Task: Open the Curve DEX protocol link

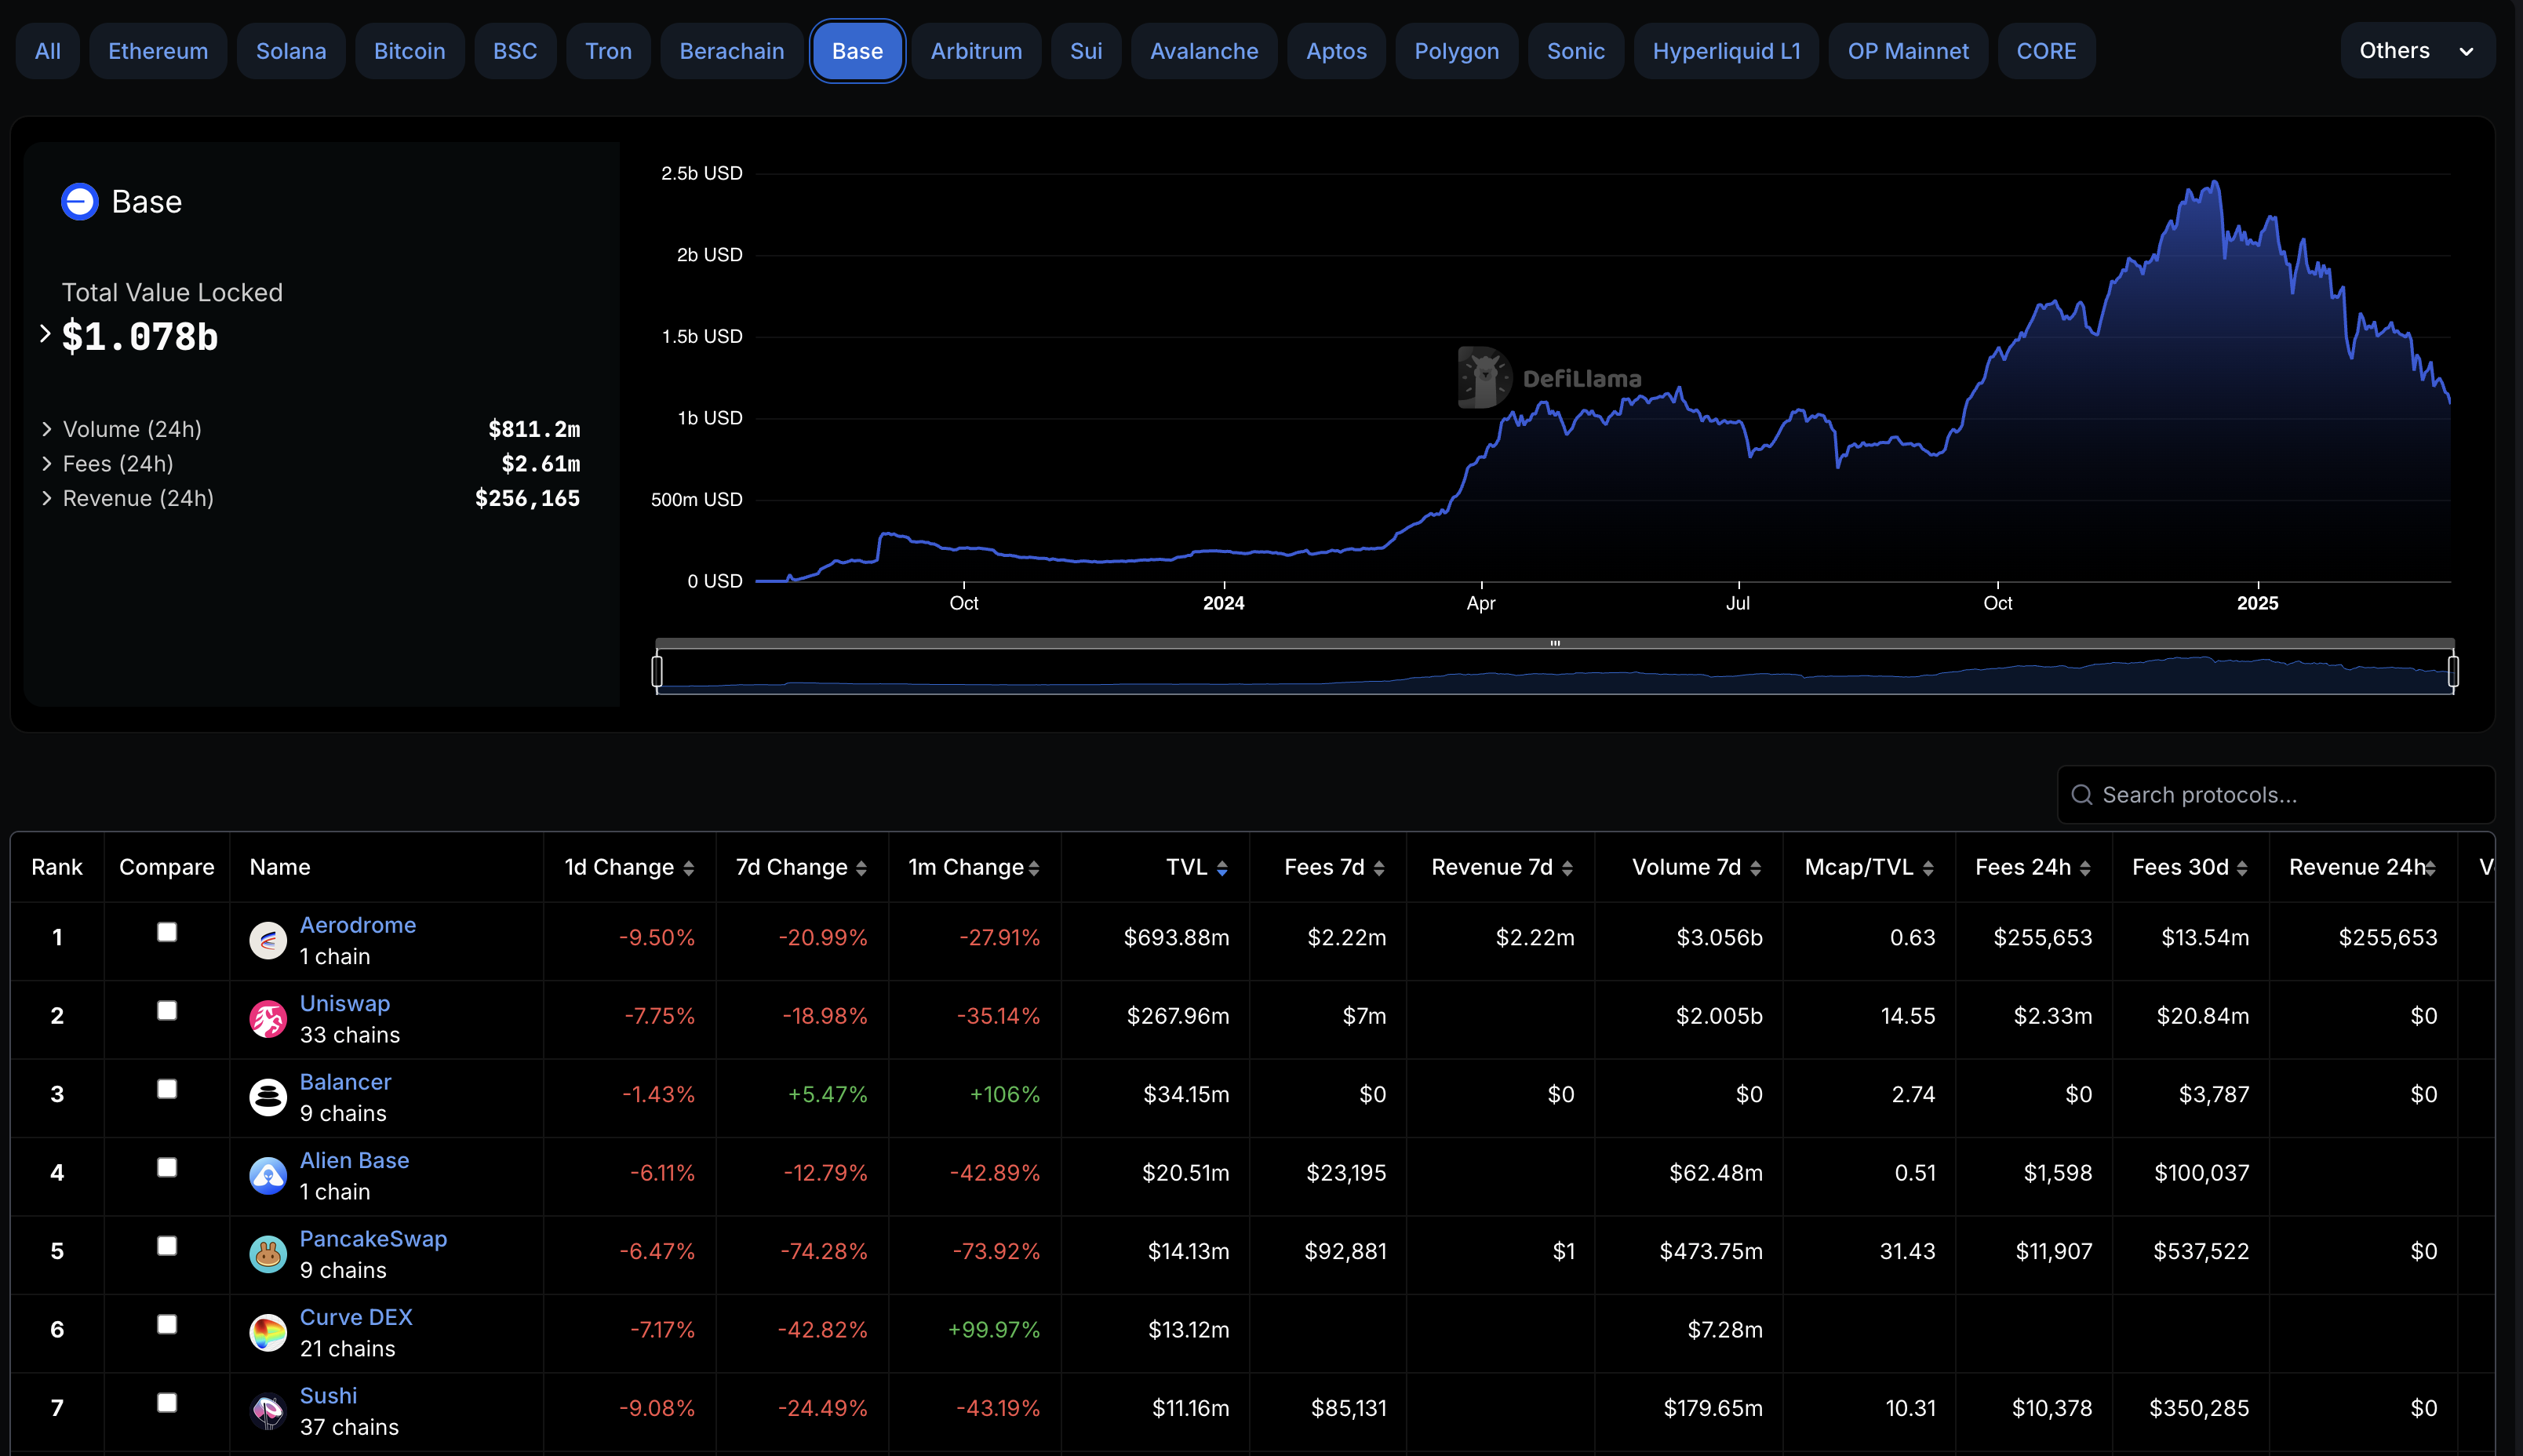Action: tap(356, 1317)
